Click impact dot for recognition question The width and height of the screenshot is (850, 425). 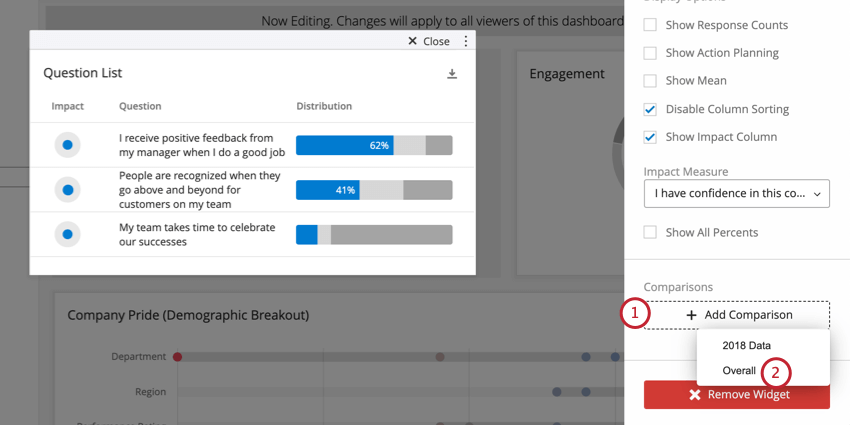(x=67, y=190)
